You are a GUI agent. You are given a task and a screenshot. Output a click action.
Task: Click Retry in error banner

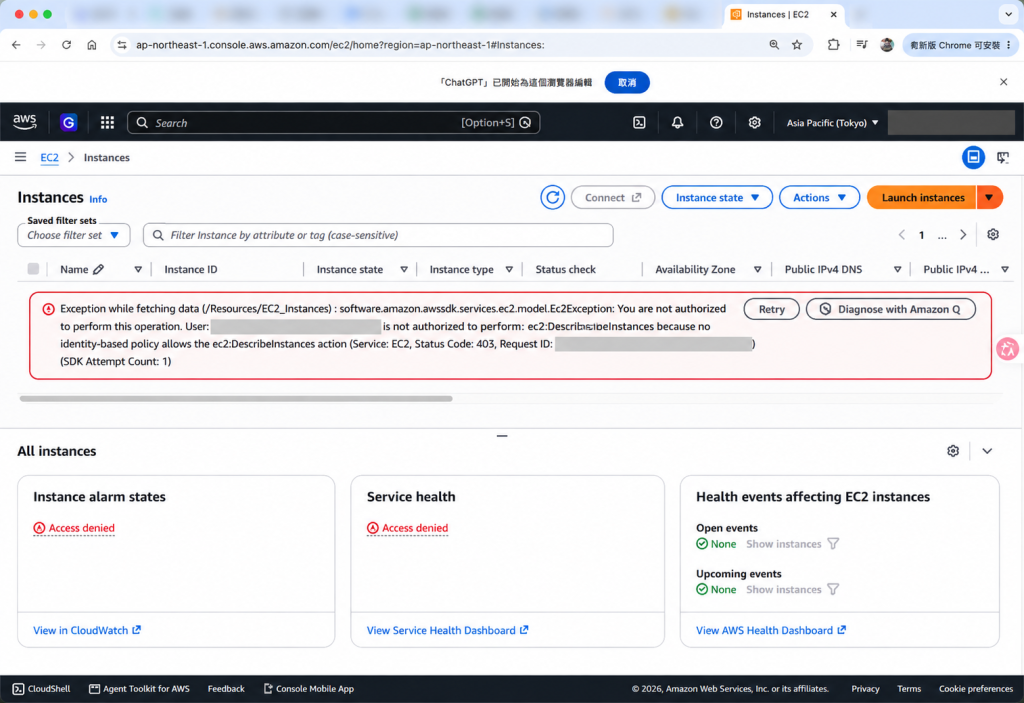tap(771, 309)
